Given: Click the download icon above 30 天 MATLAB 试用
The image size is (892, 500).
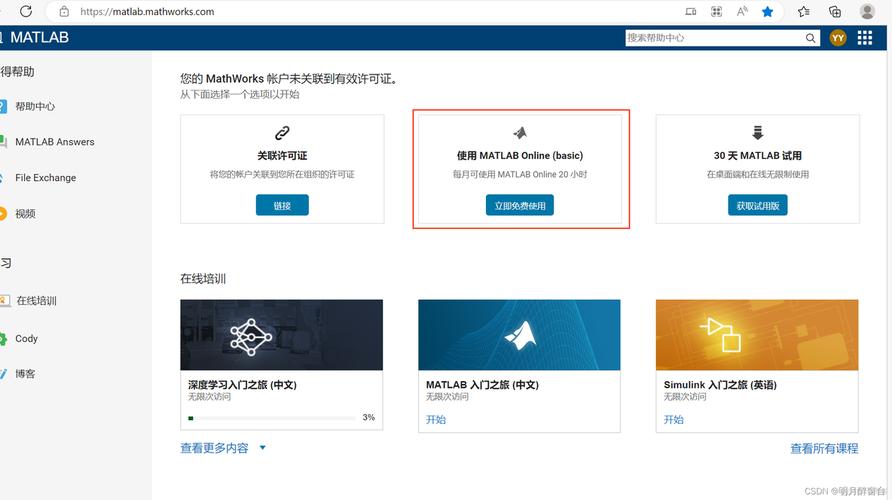Looking at the screenshot, I should coord(757,133).
